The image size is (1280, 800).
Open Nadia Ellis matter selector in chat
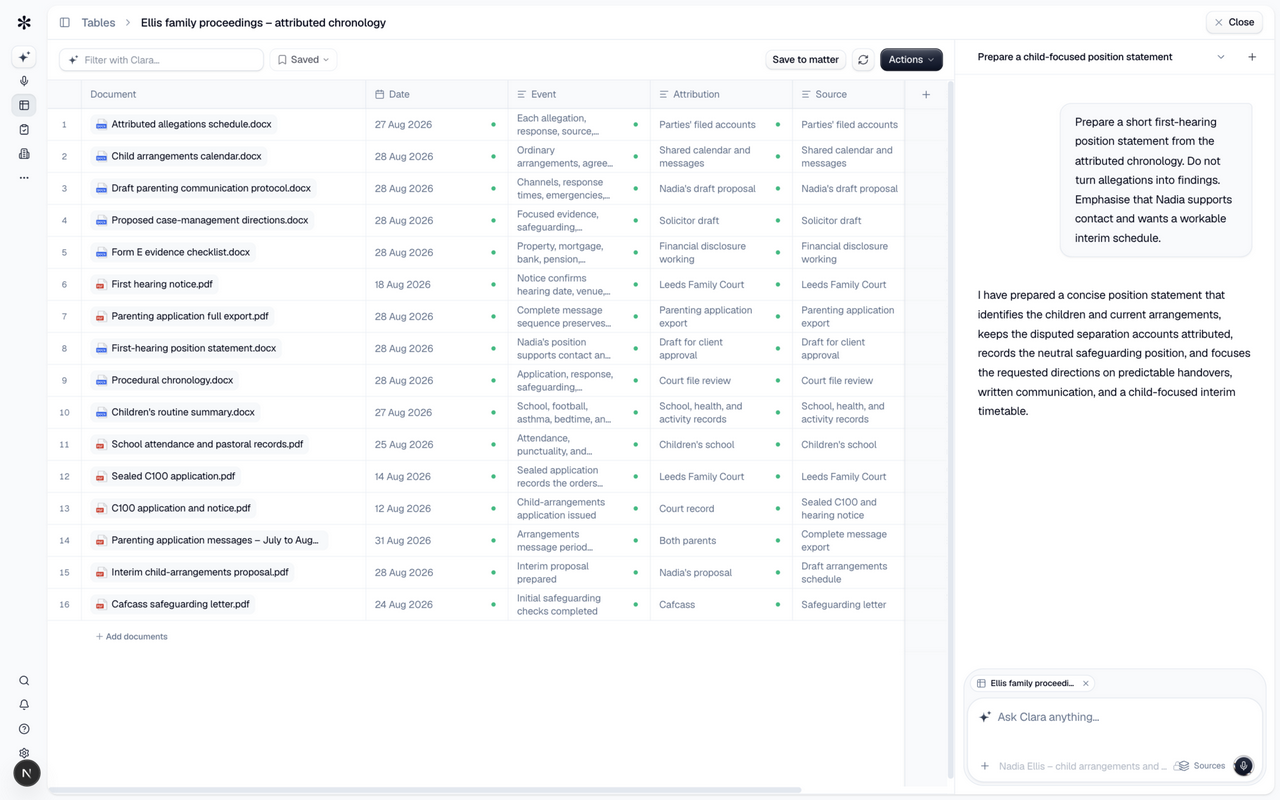(1082, 766)
